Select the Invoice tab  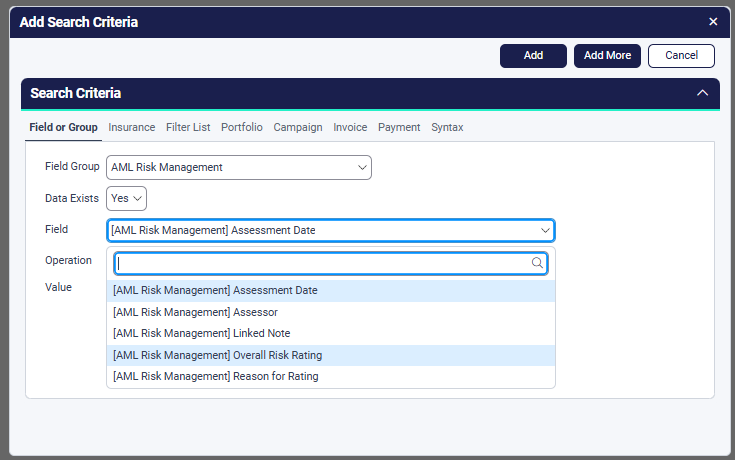pyautogui.click(x=350, y=128)
